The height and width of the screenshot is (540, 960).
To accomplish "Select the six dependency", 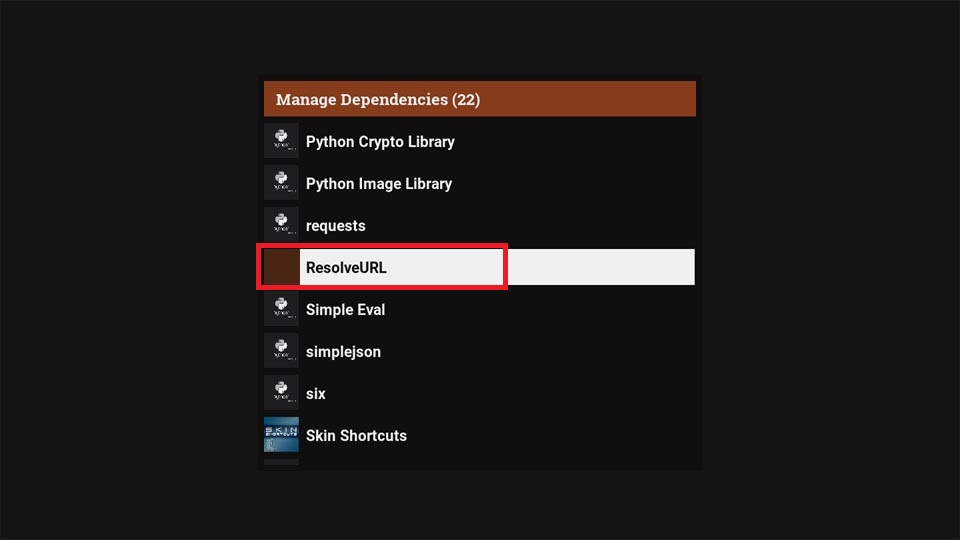I will point(479,392).
